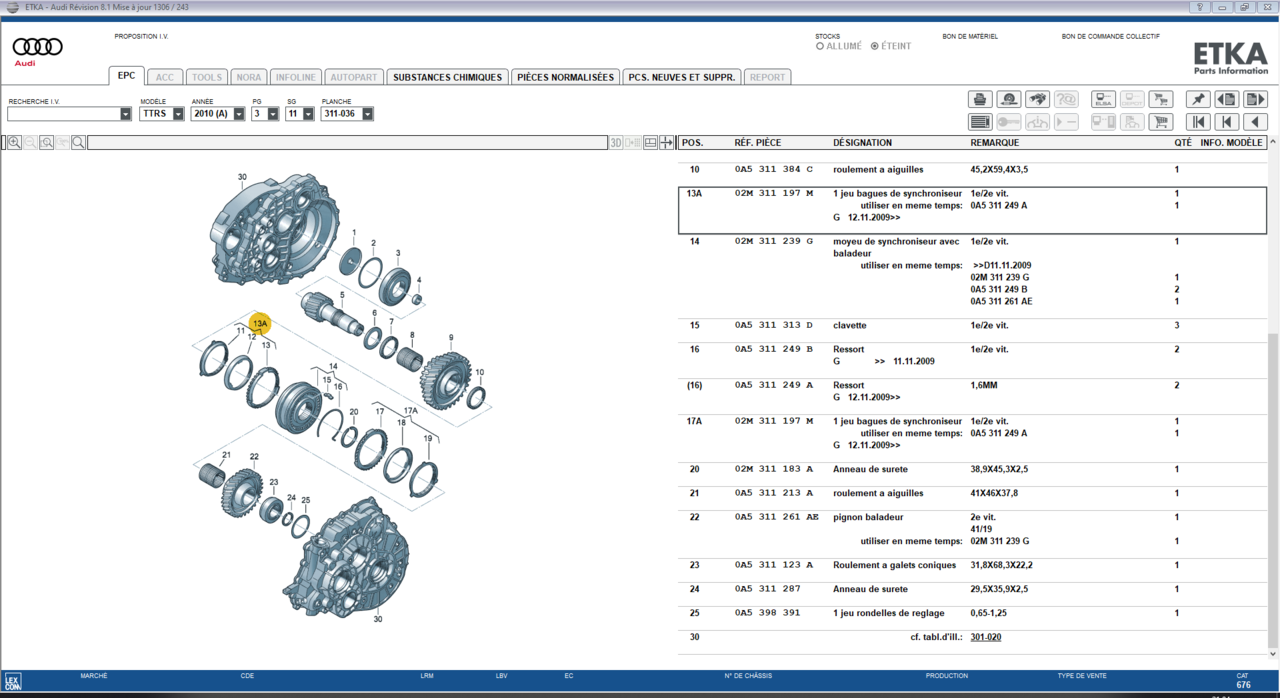Screen dimensions: 1280x698
Task: Open the PLANCHE 311-036 dropdown
Action: tap(366, 113)
